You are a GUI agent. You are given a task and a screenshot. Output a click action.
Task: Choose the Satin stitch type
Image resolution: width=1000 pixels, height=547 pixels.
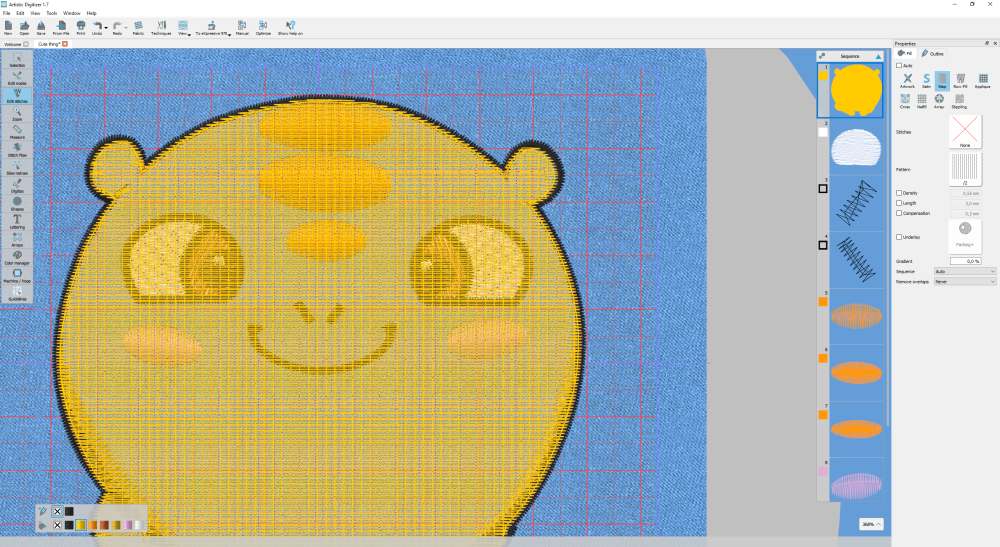pos(926,80)
